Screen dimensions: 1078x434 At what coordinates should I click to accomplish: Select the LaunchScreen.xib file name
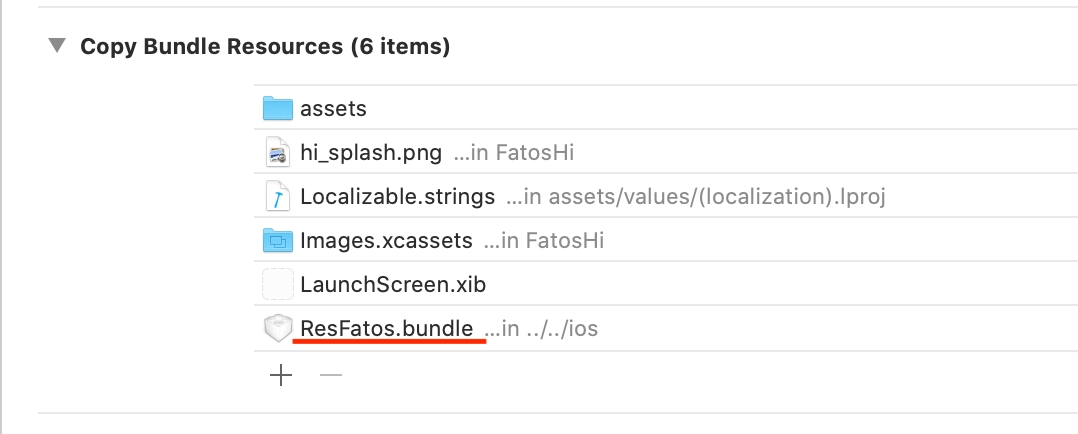point(393,285)
